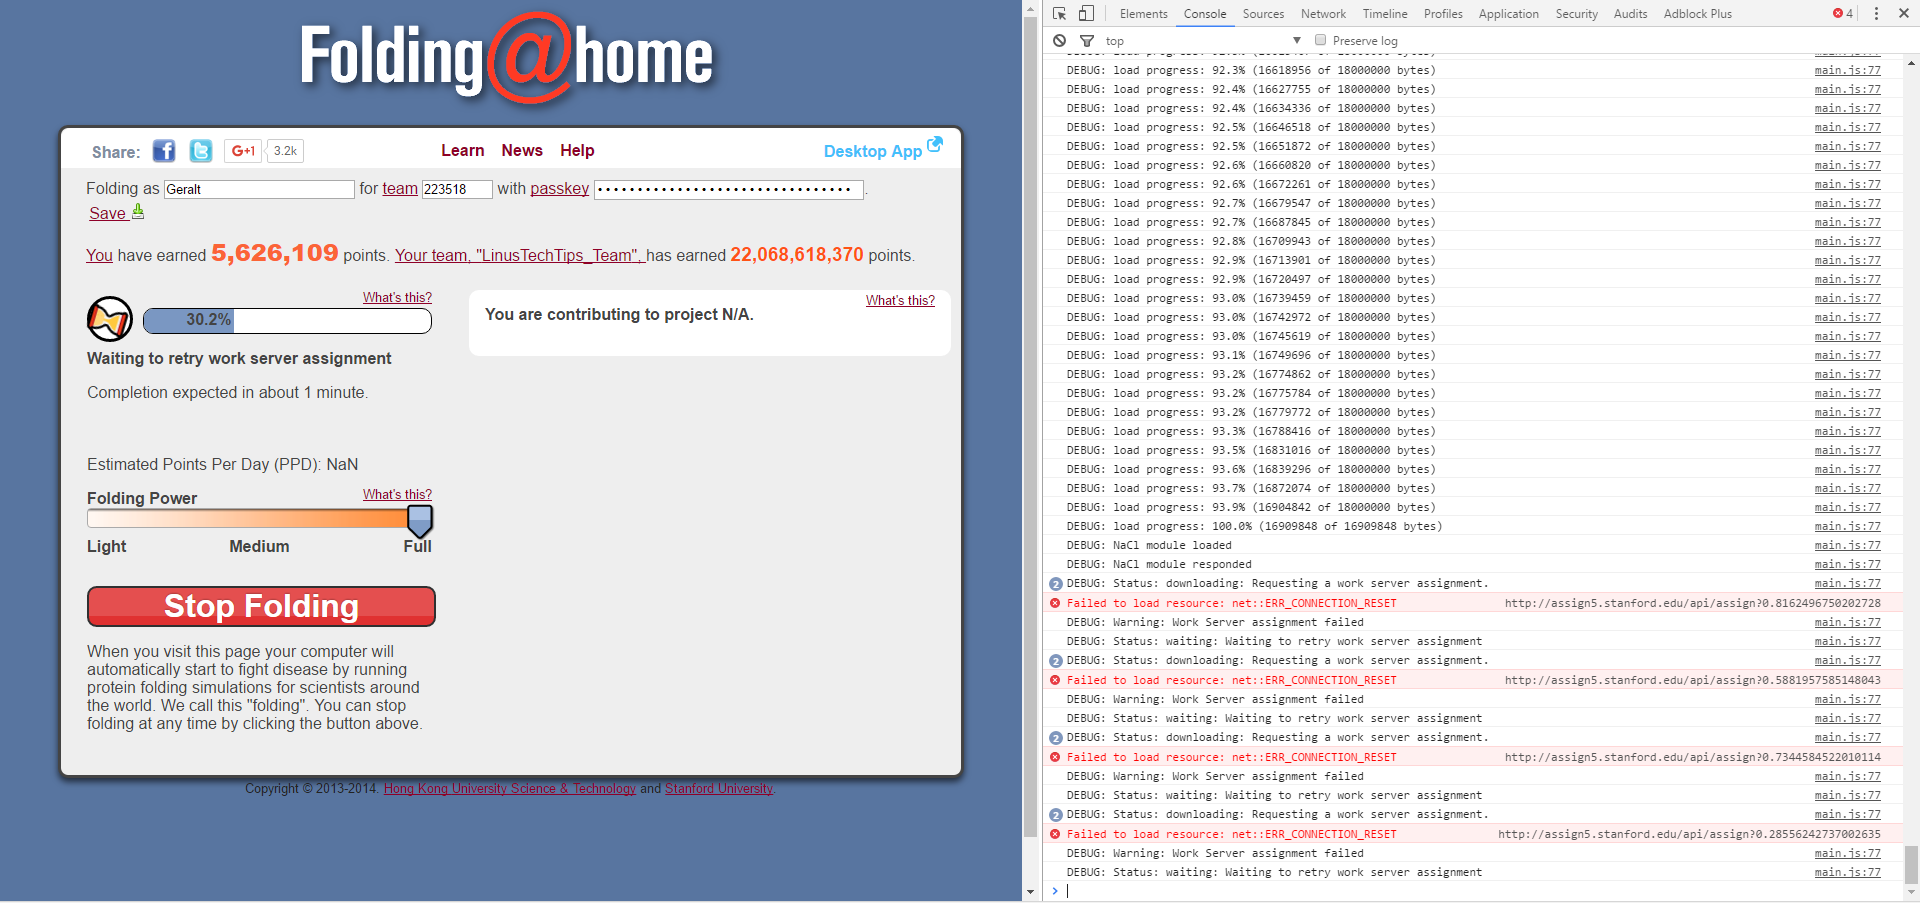The height and width of the screenshot is (903, 1920).
Task: Click the red error count indicator showing 4
Action: [1843, 14]
